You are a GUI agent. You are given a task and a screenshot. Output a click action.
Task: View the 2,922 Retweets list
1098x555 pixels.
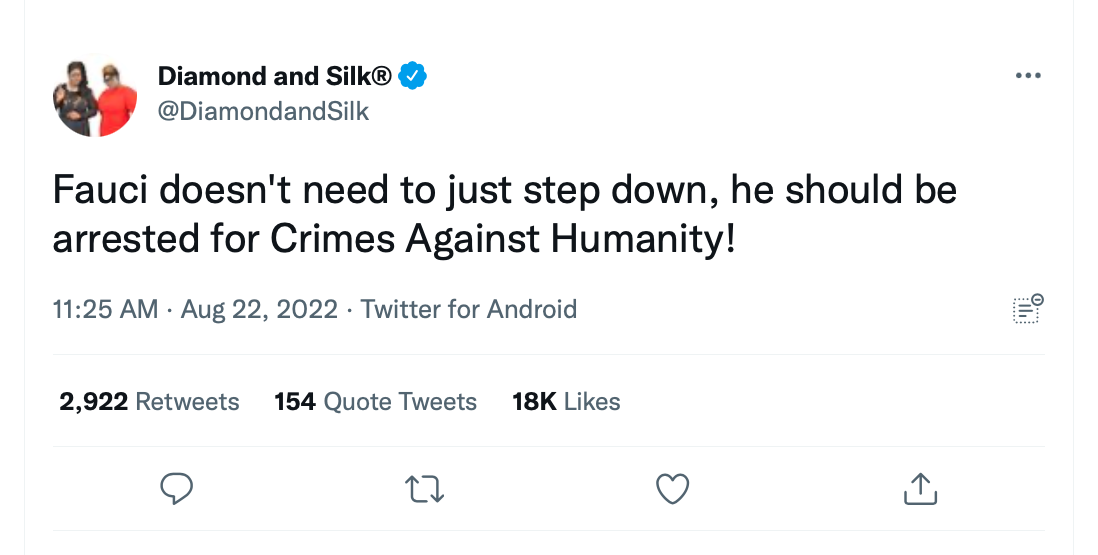coord(149,402)
